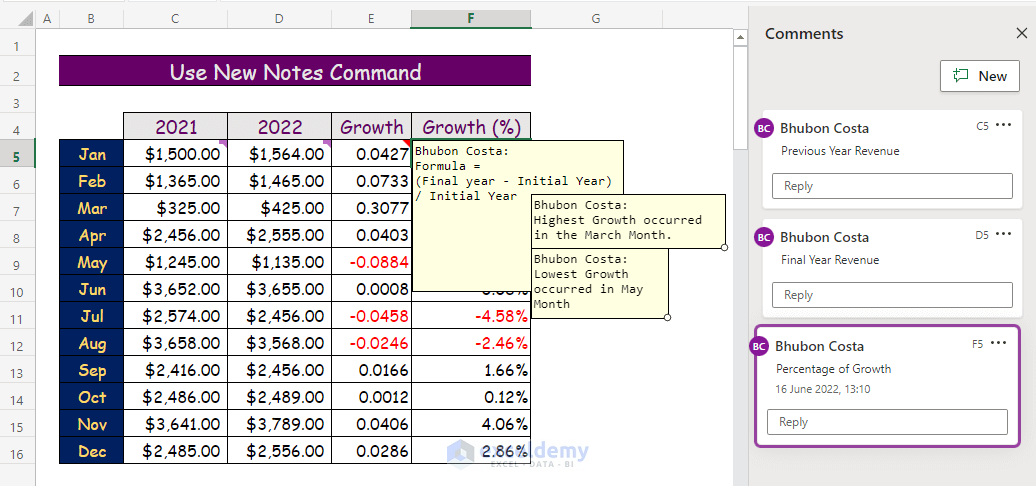This screenshot has height=486, width=1036.
Task: Select cell with 0.3077
Action: 371,208
